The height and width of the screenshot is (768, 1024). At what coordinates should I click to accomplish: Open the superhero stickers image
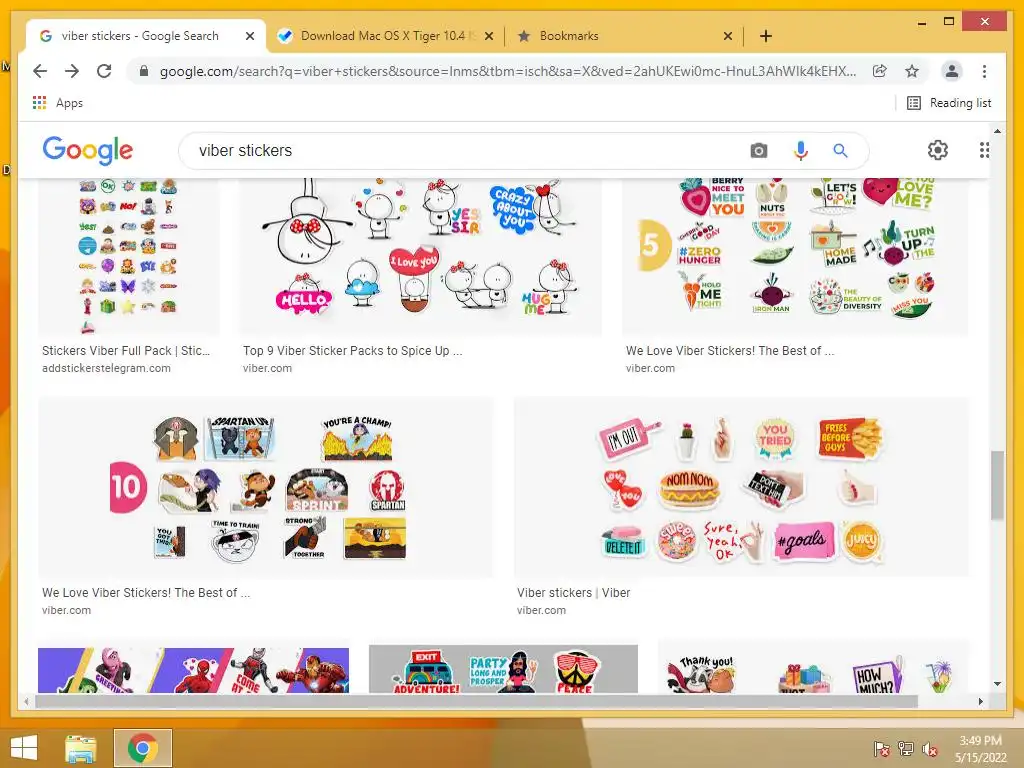tap(193, 669)
